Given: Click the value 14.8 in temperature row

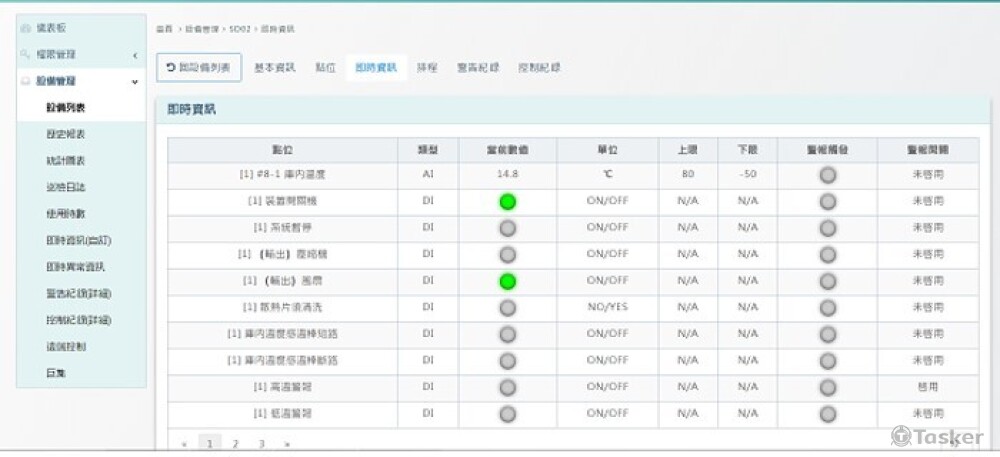Looking at the screenshot, I should (507, 174).
